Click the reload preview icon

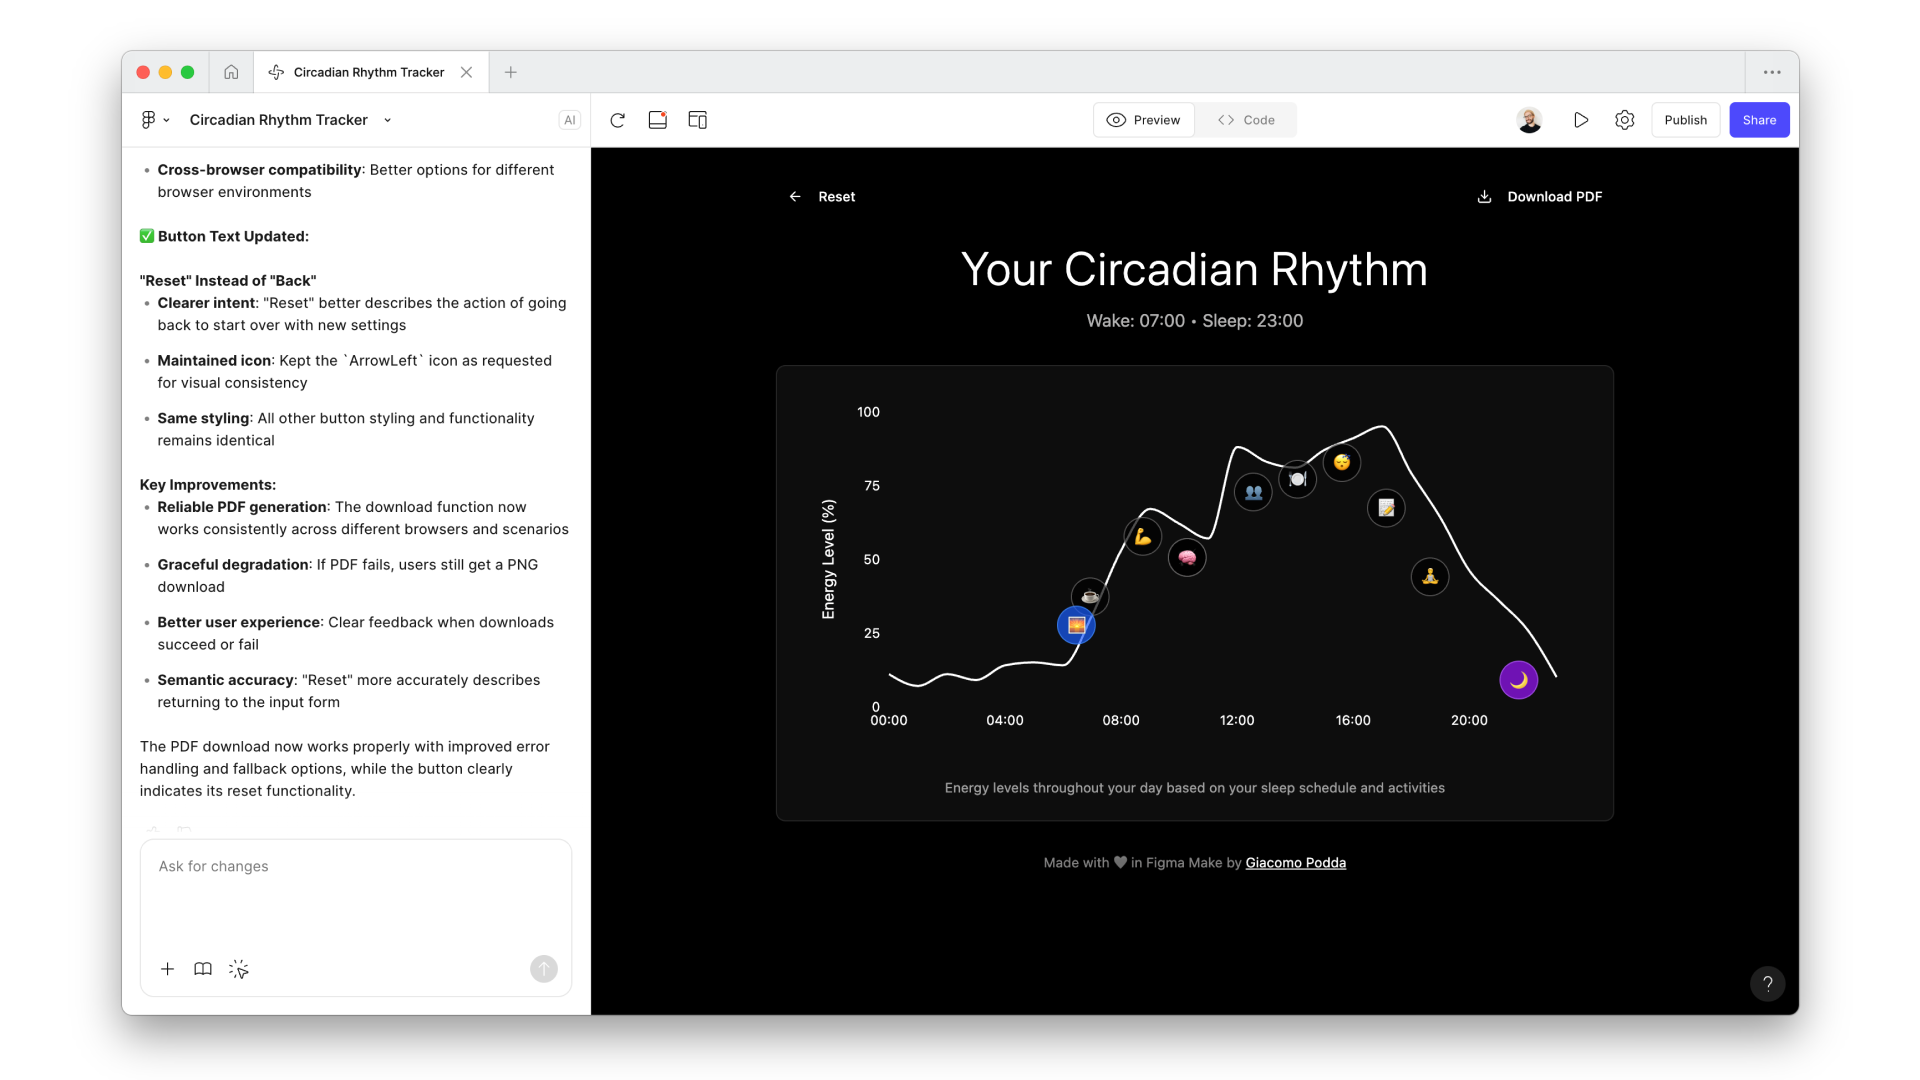(617, 120)
